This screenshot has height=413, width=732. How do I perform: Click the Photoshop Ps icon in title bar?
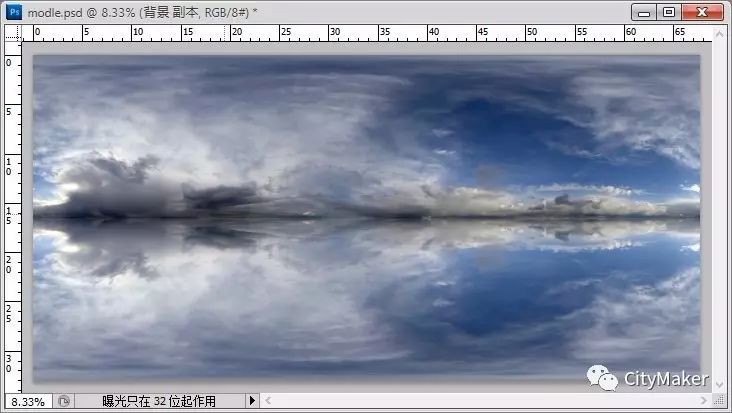click(14, 12)
